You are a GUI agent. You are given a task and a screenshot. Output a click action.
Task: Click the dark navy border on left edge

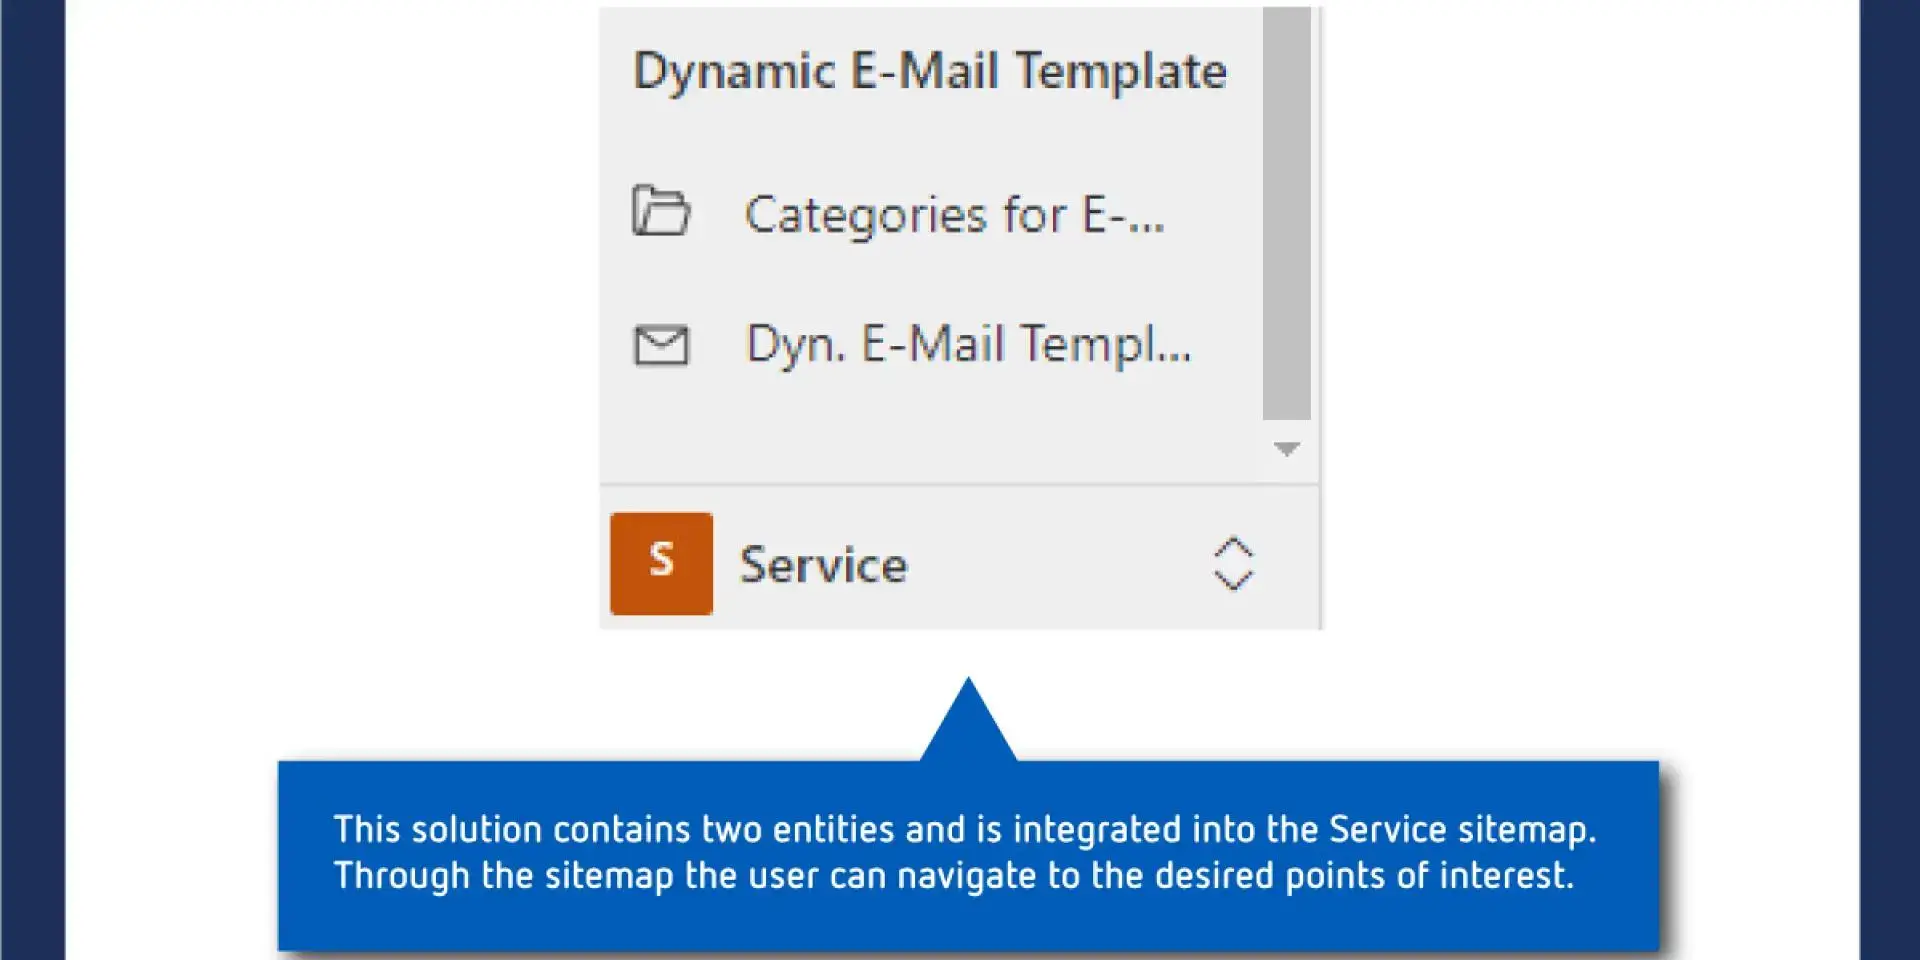click(x=32, y=480)
